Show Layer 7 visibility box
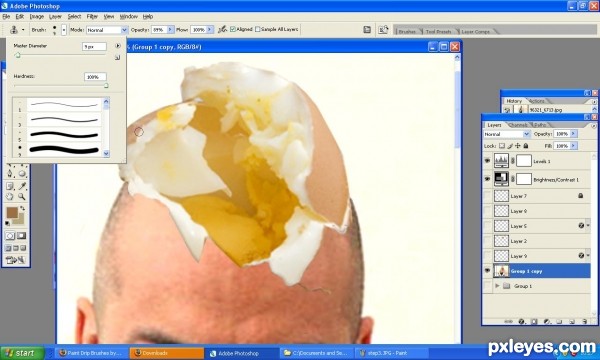Screen dimensions: 600x360 point(487,196)
